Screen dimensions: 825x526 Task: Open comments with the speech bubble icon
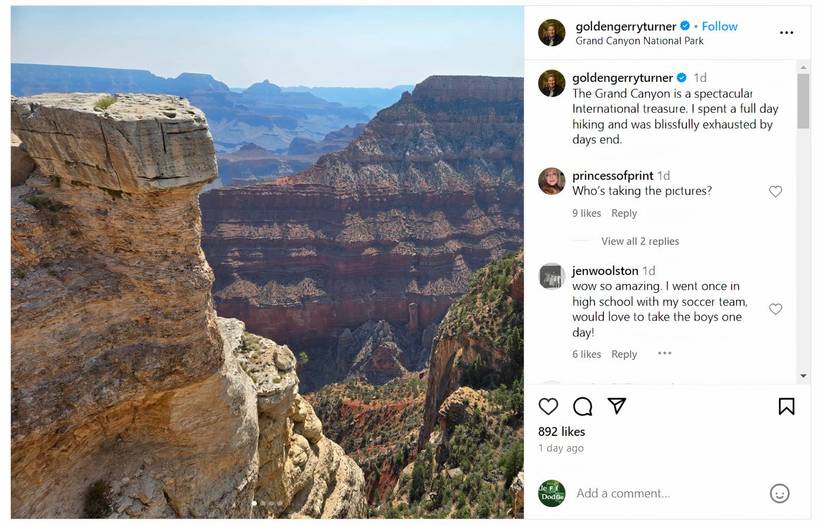[x=582, y=406]
